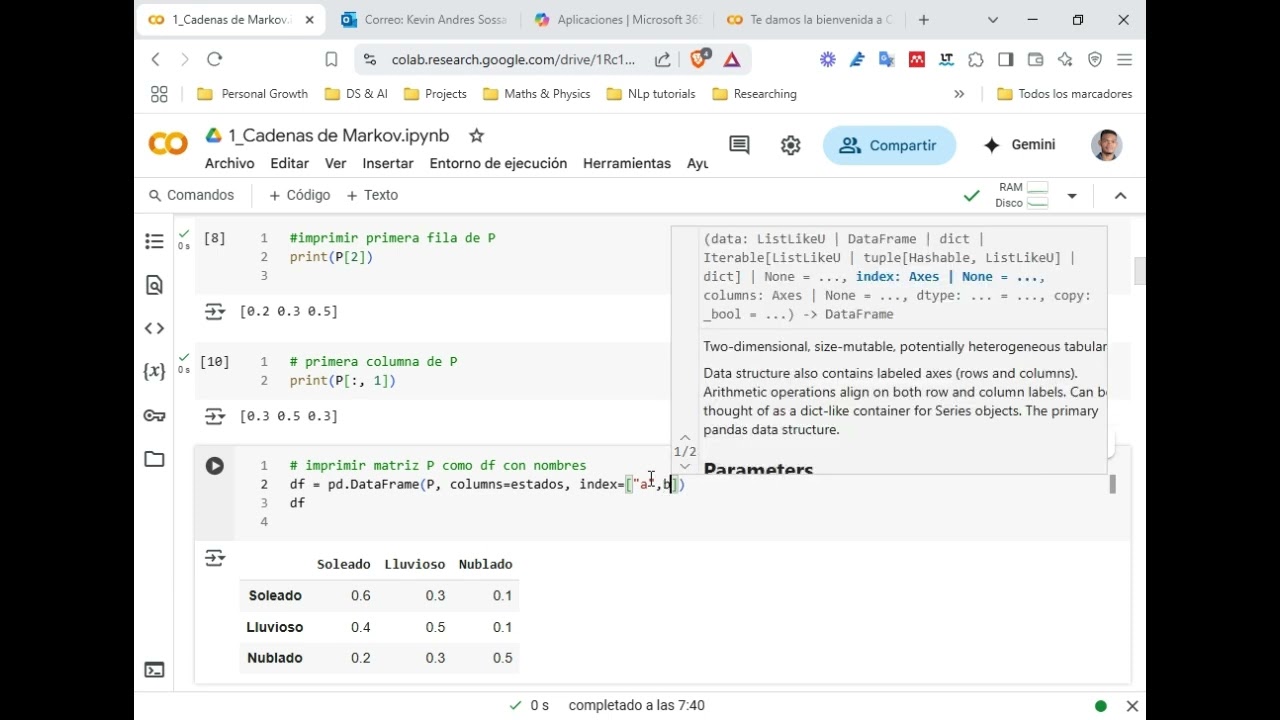Open the browser hamburger menu
The image size is (1280, 720).
1124,60
